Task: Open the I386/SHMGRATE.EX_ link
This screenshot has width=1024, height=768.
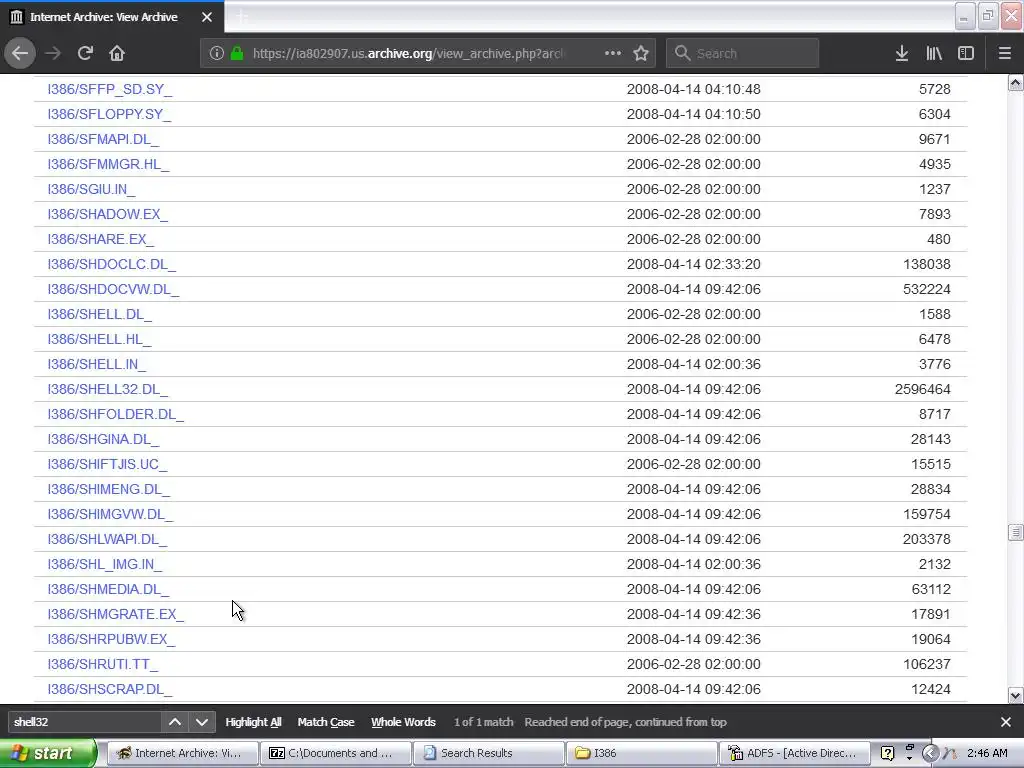Action: coord(116,614)
